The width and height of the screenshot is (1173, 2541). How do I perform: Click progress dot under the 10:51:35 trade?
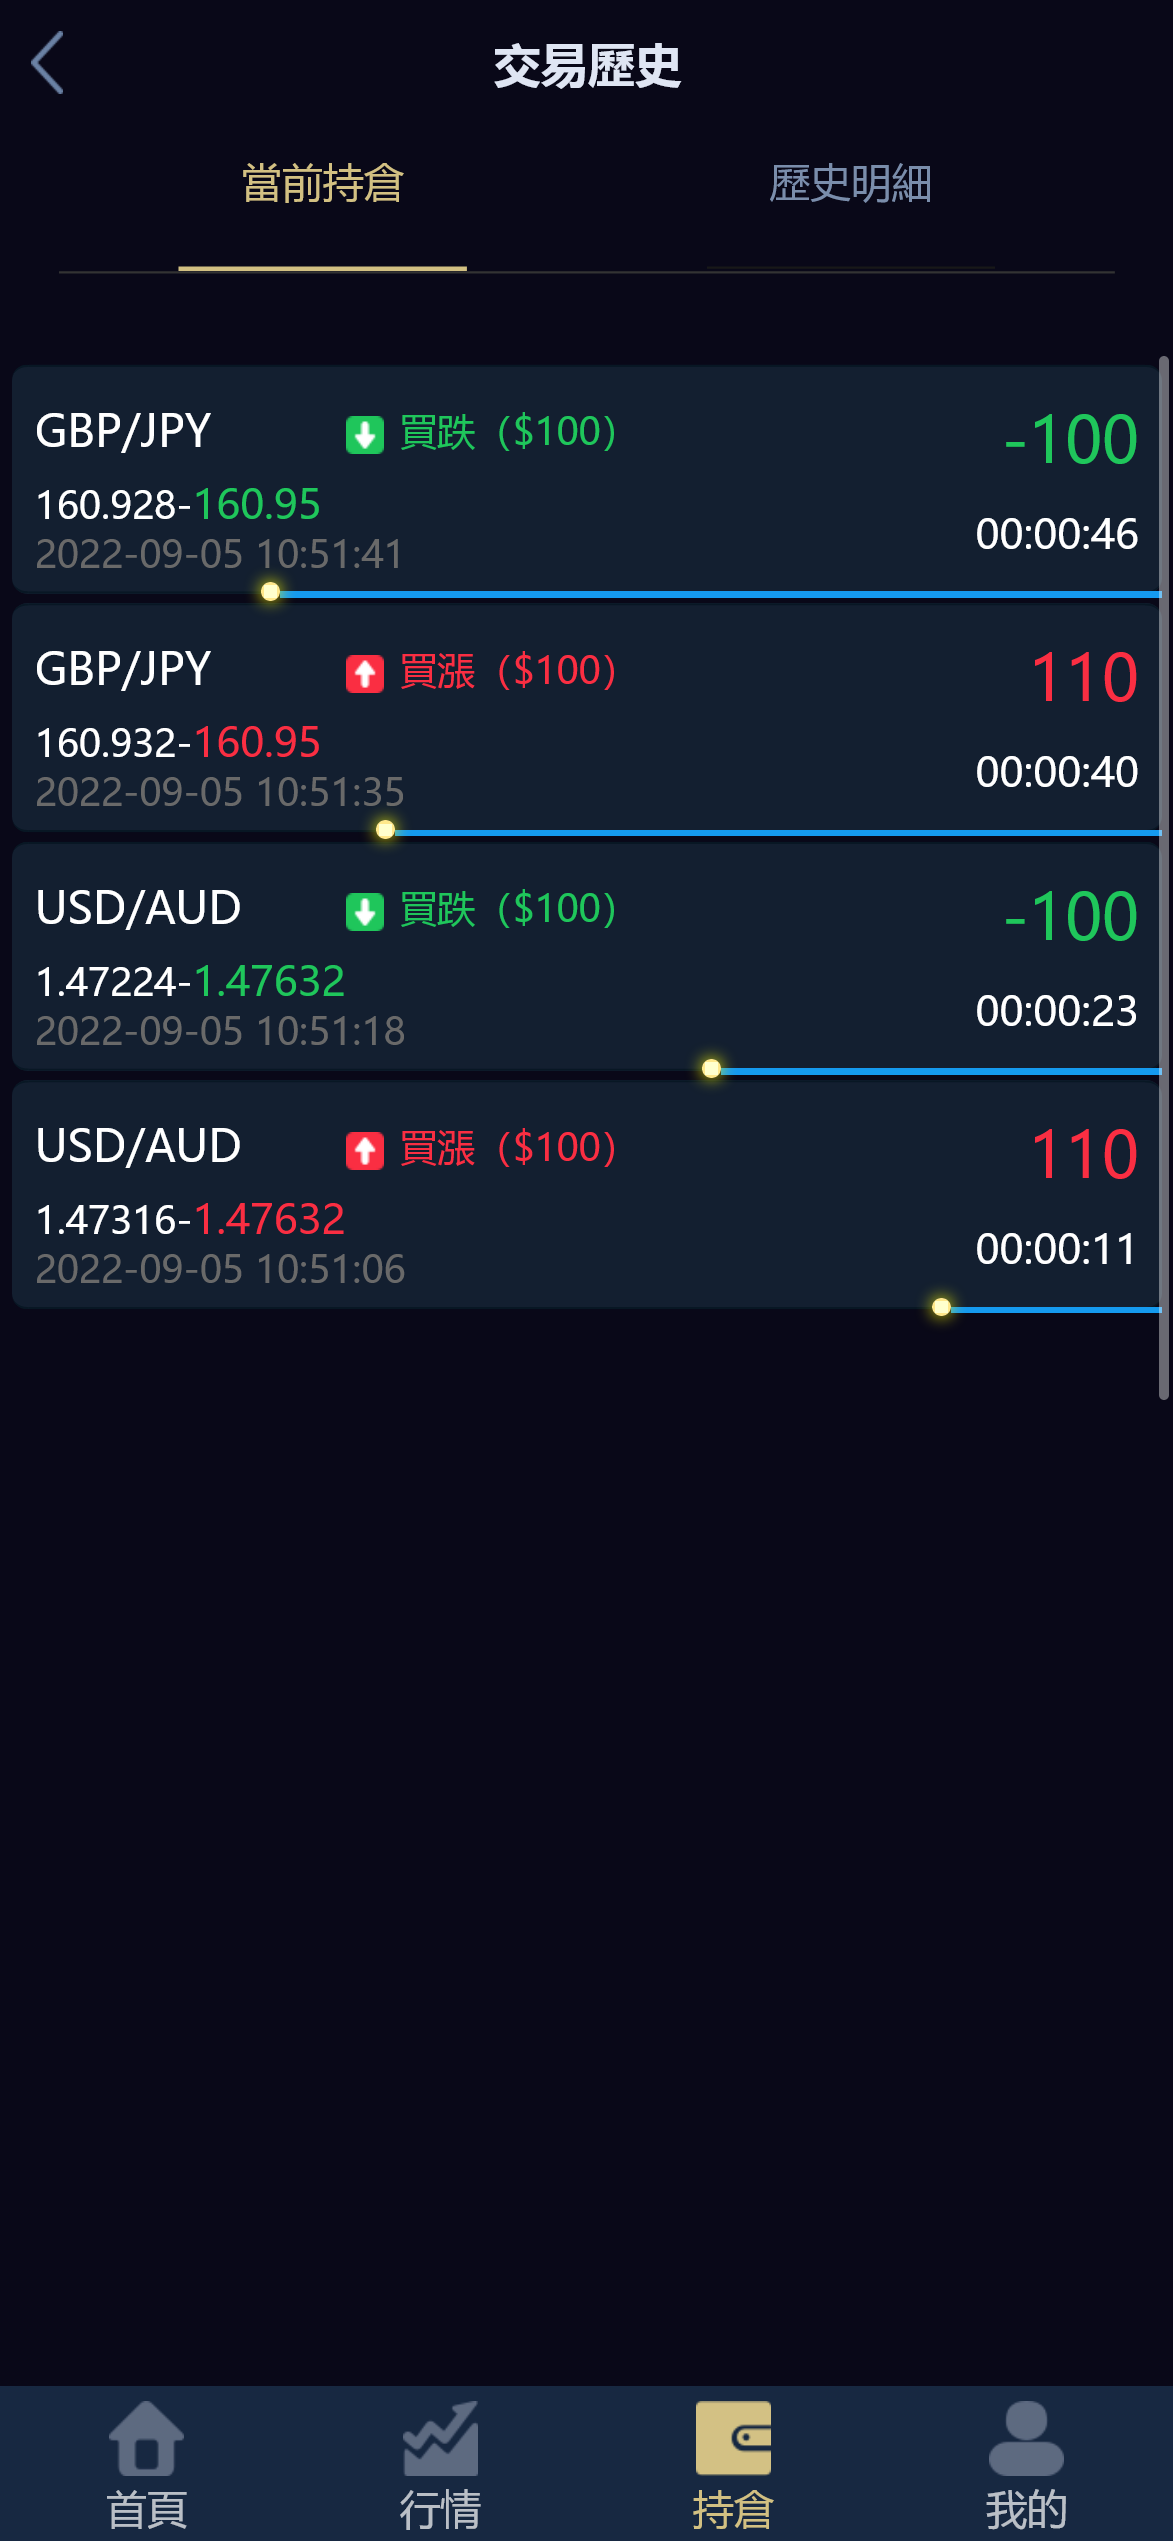385,830
